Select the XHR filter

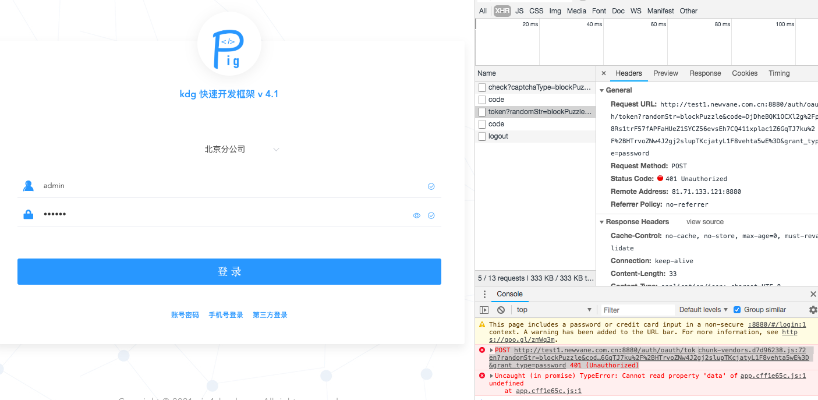click(501, 11)
